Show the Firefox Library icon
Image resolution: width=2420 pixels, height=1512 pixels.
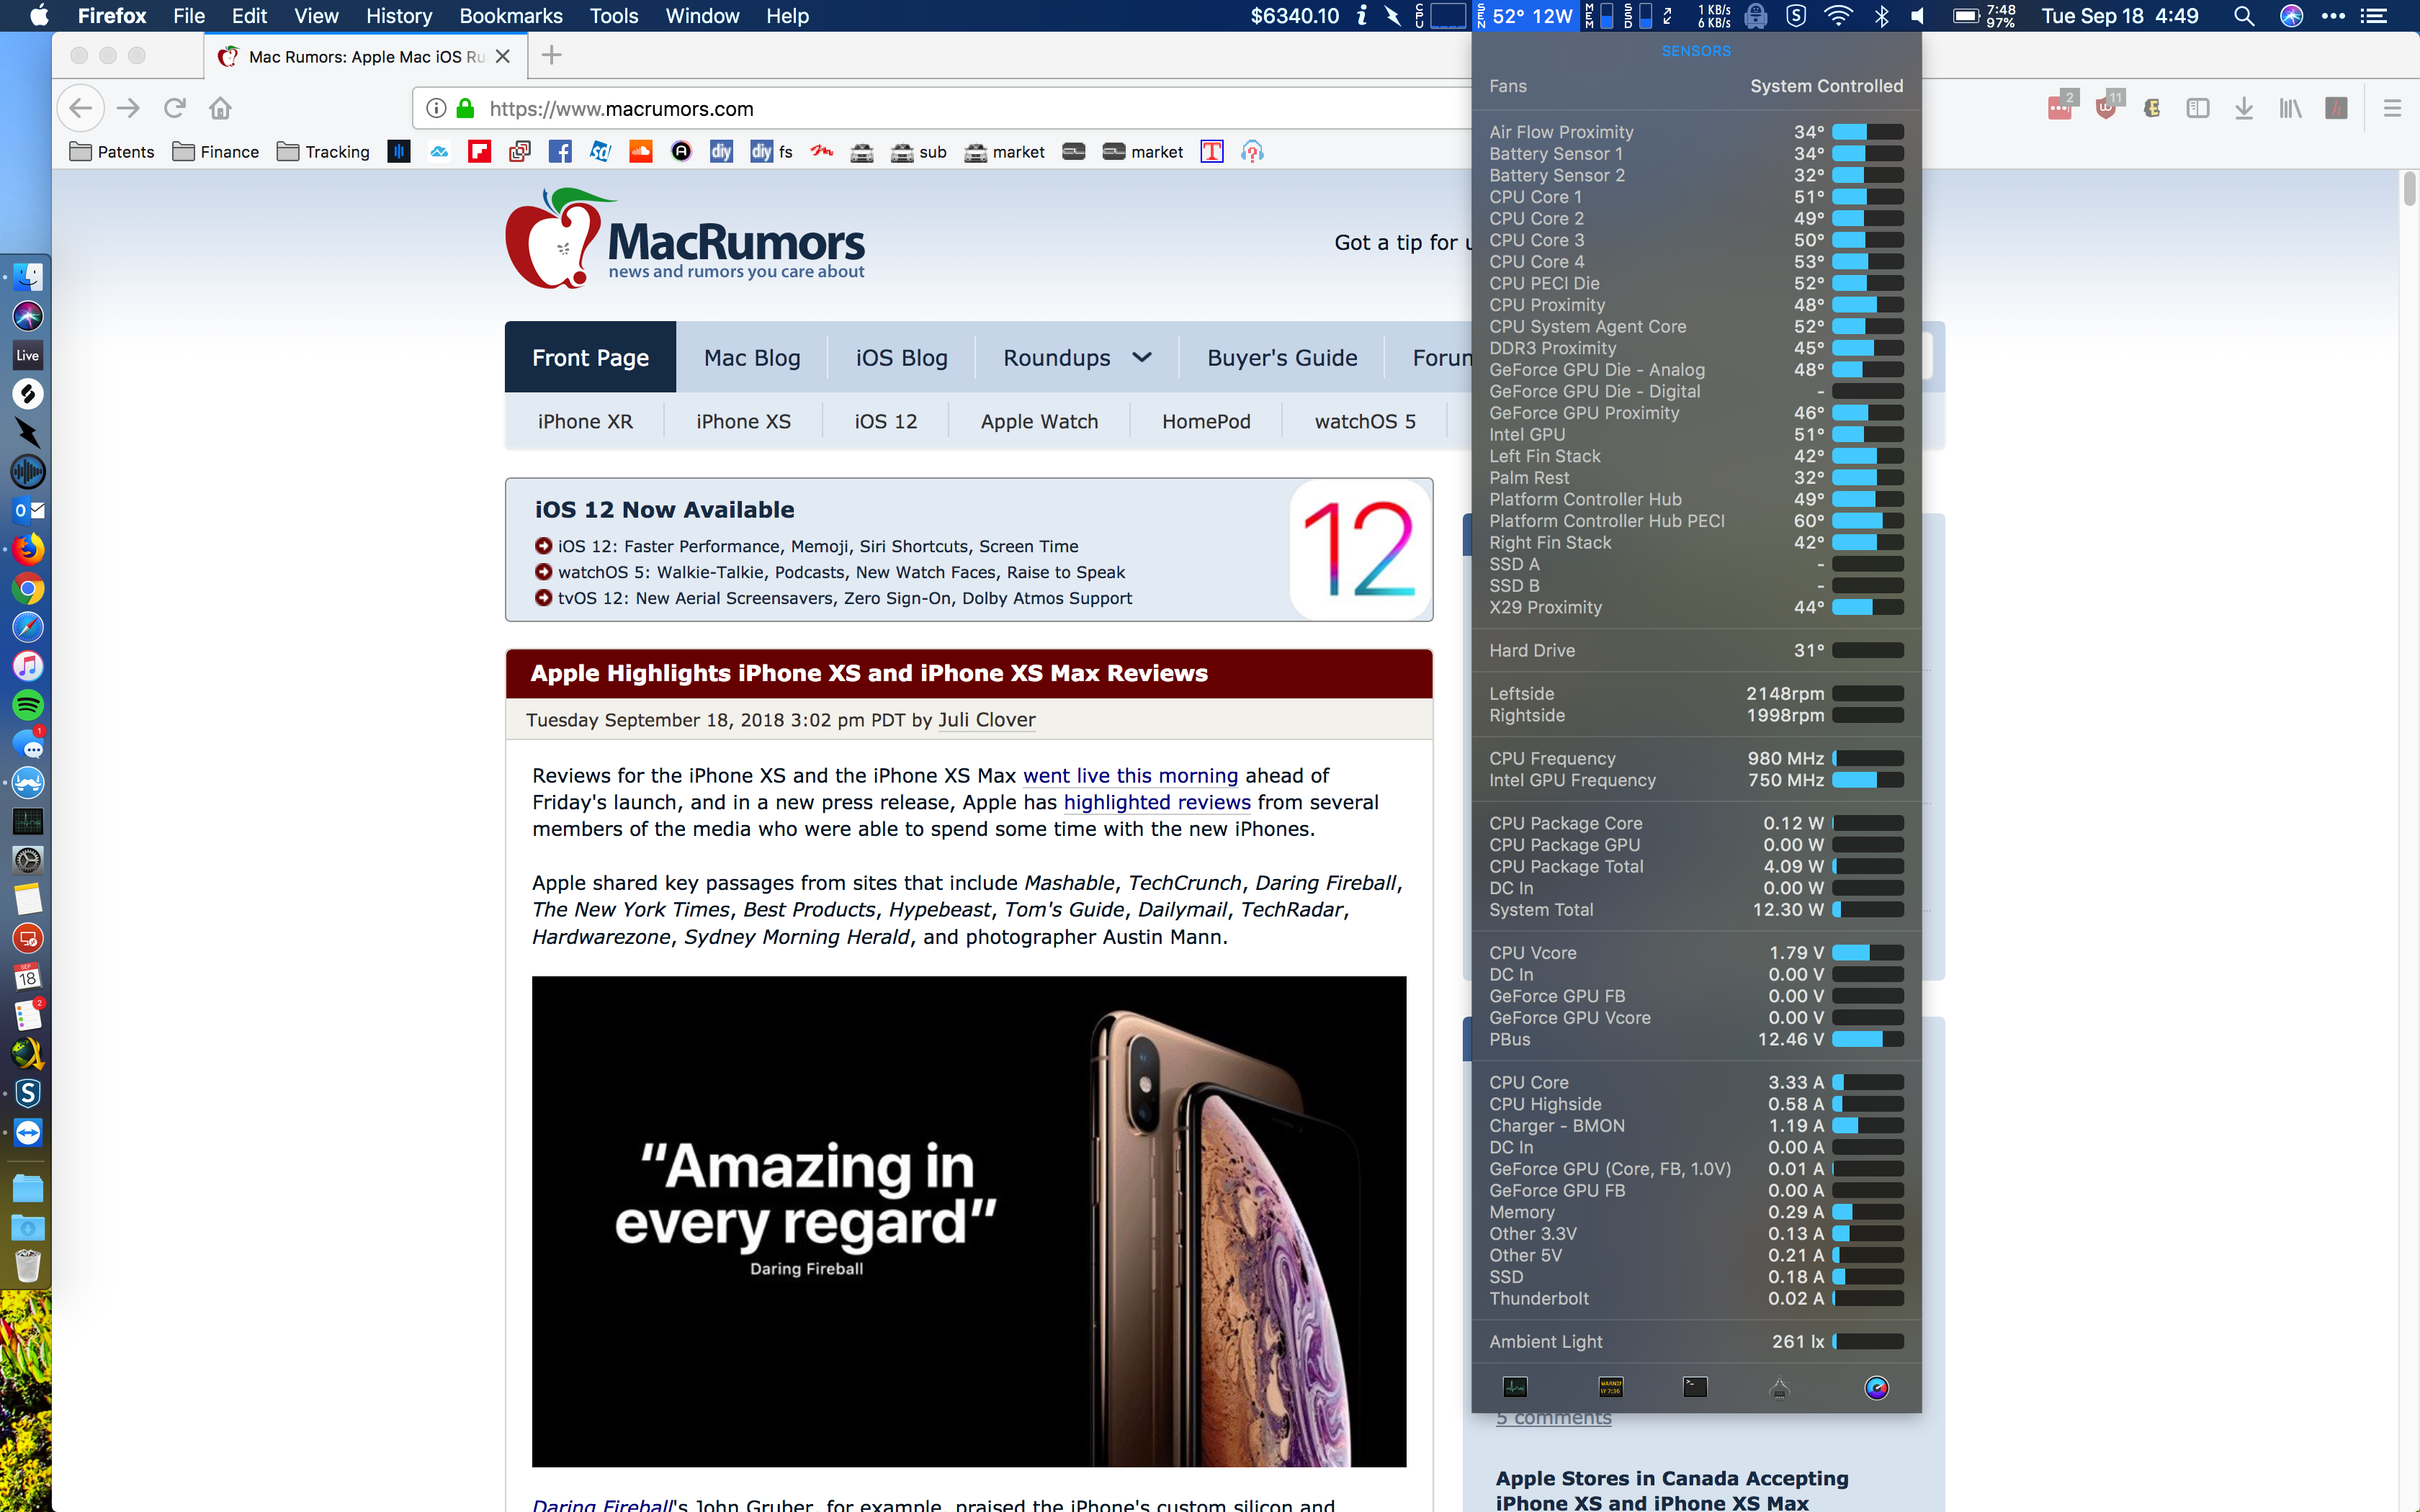coord(2290,107)
